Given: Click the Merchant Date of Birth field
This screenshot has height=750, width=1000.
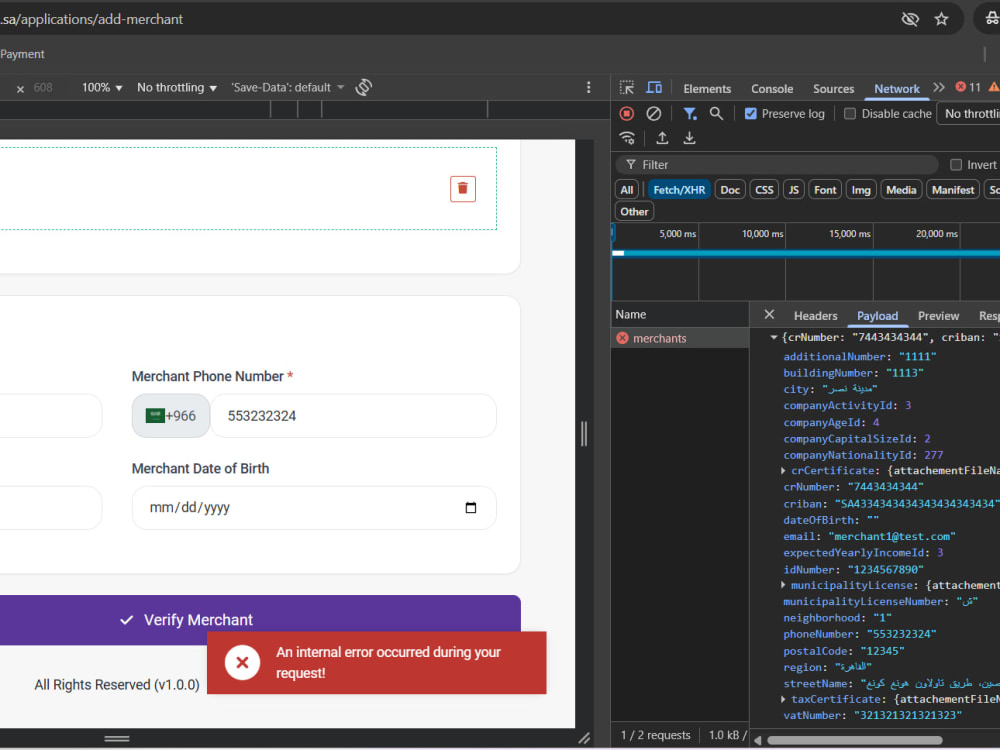Looking at the screenshot, I should point(314,508).
